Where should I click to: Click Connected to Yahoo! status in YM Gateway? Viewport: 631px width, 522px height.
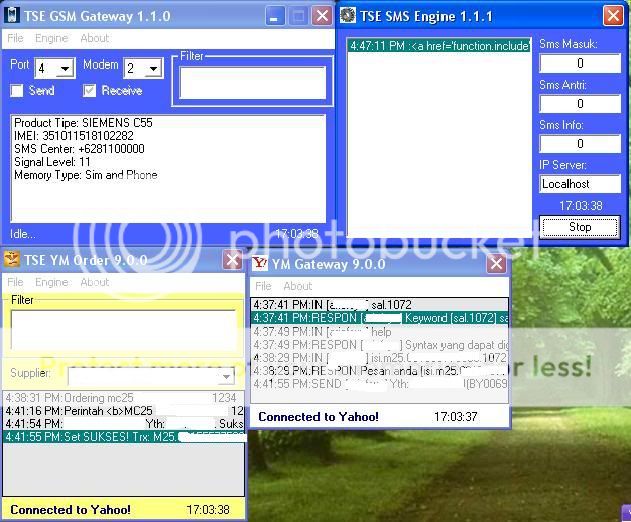(x=318, y=417)
